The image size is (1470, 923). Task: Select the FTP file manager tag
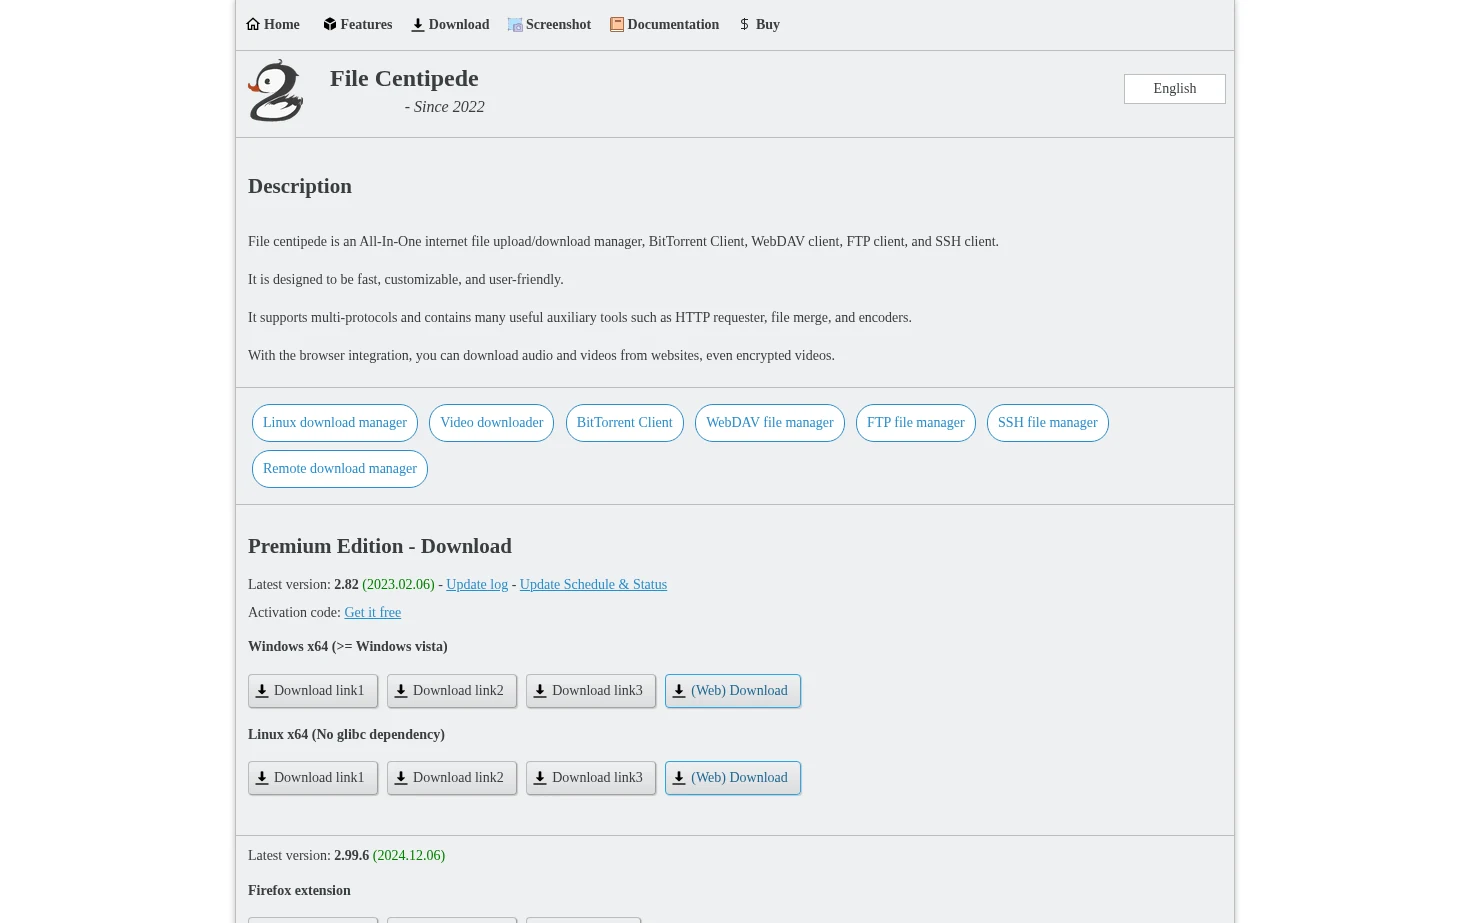click(x=916, y=423)
